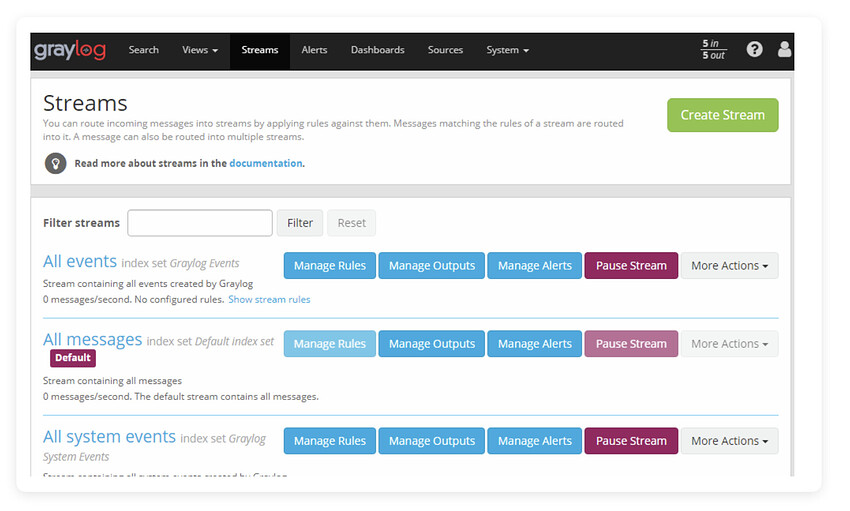
Task: Open the user profile icon
Action: (x=784, y=49)
